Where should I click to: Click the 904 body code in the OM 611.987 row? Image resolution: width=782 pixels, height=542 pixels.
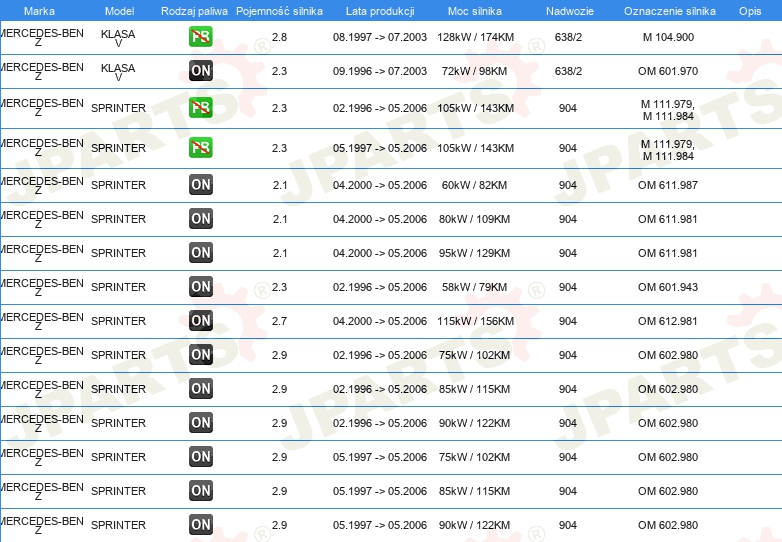[x=568, y=185]
